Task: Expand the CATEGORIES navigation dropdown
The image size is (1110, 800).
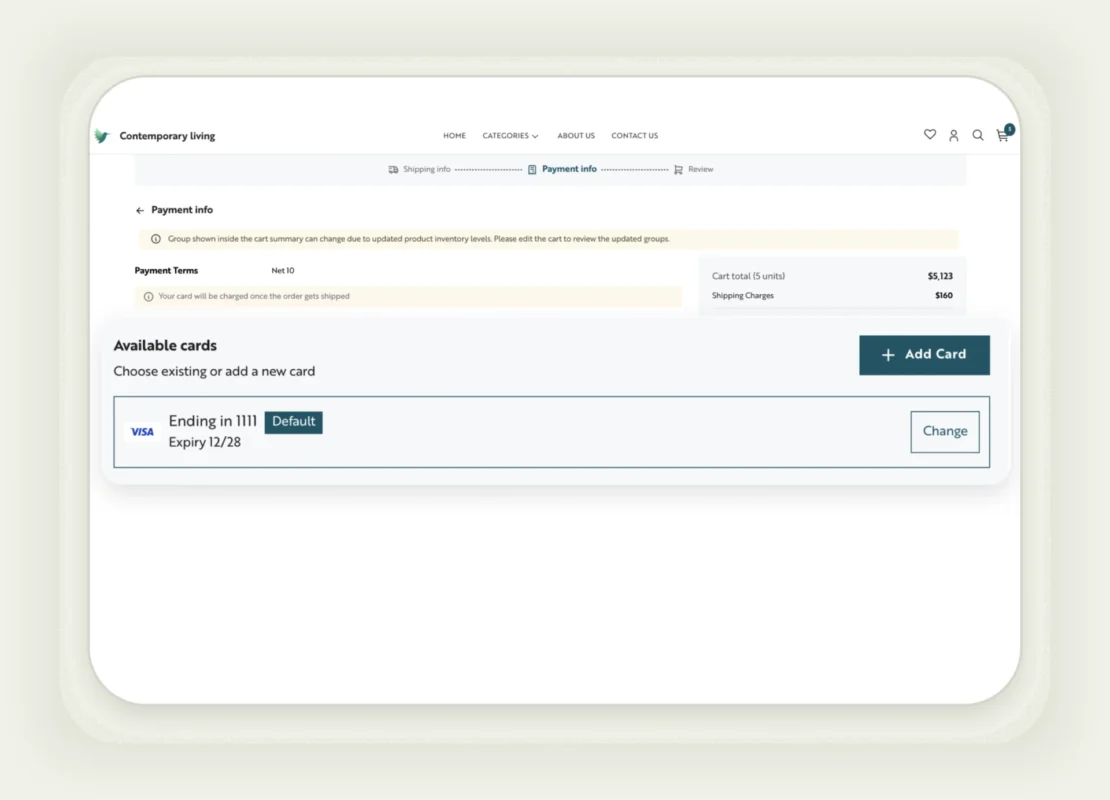Action: (510, 135)
